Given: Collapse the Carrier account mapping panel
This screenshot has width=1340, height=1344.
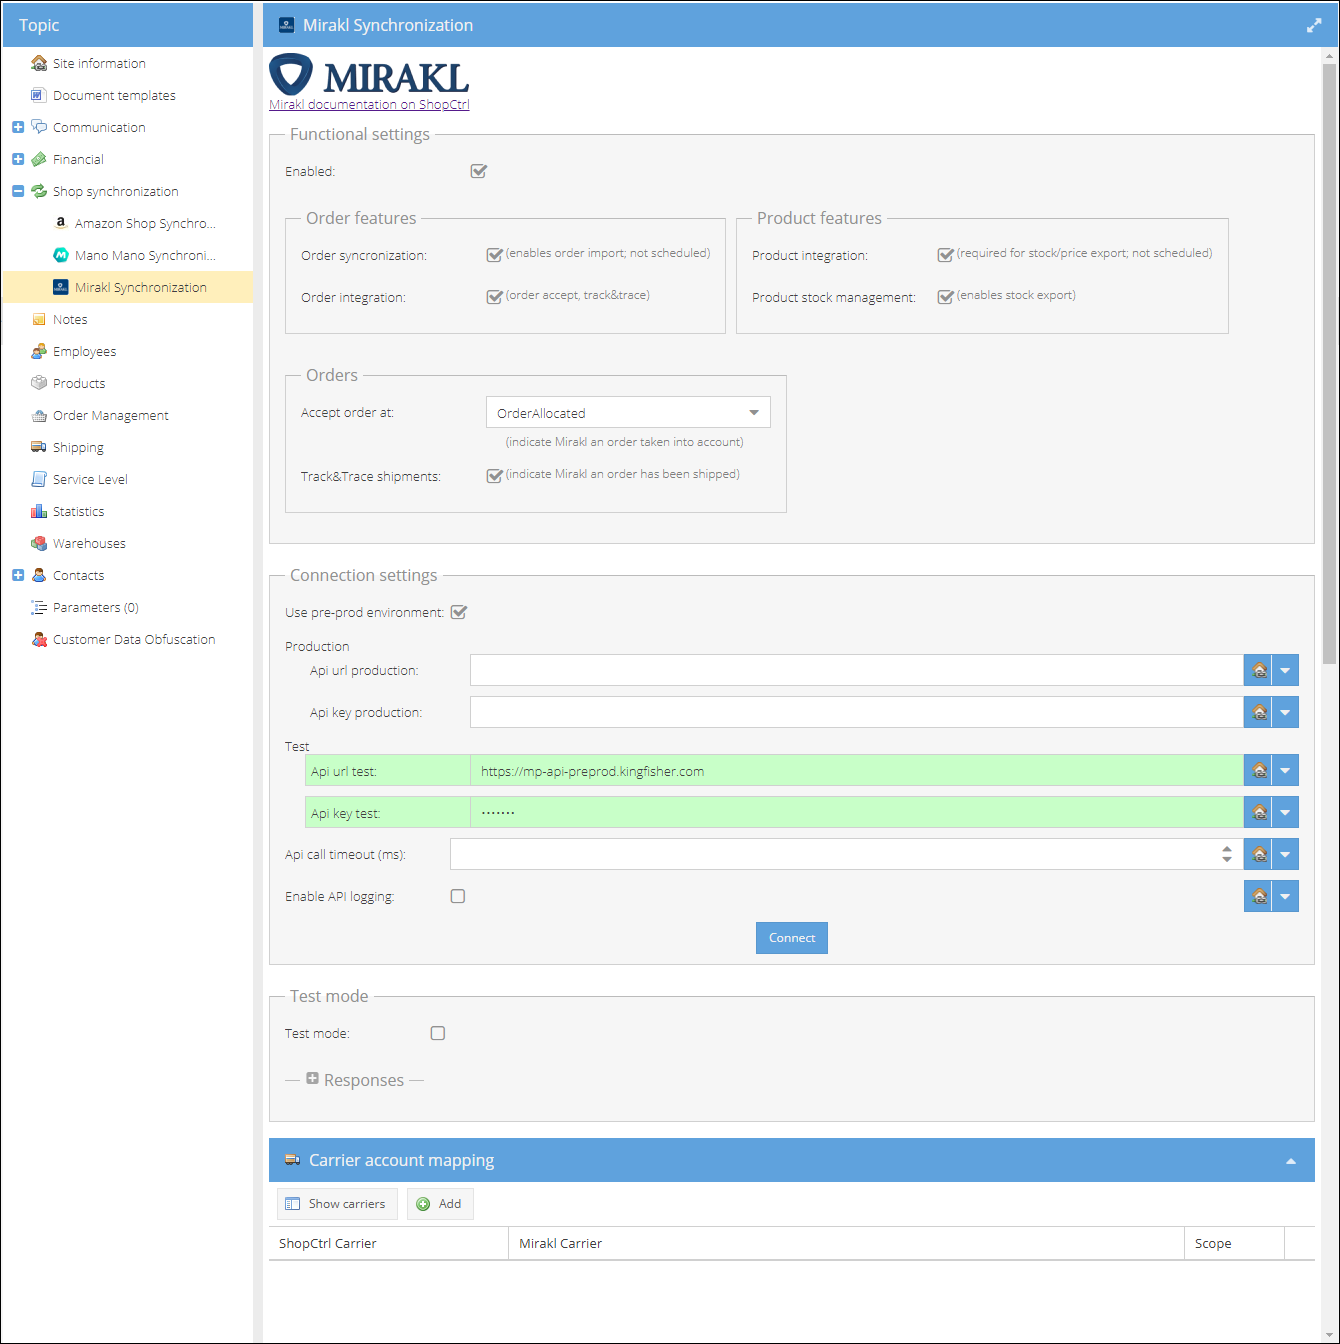Looking at the screenshot, I should point(1291,1161).
